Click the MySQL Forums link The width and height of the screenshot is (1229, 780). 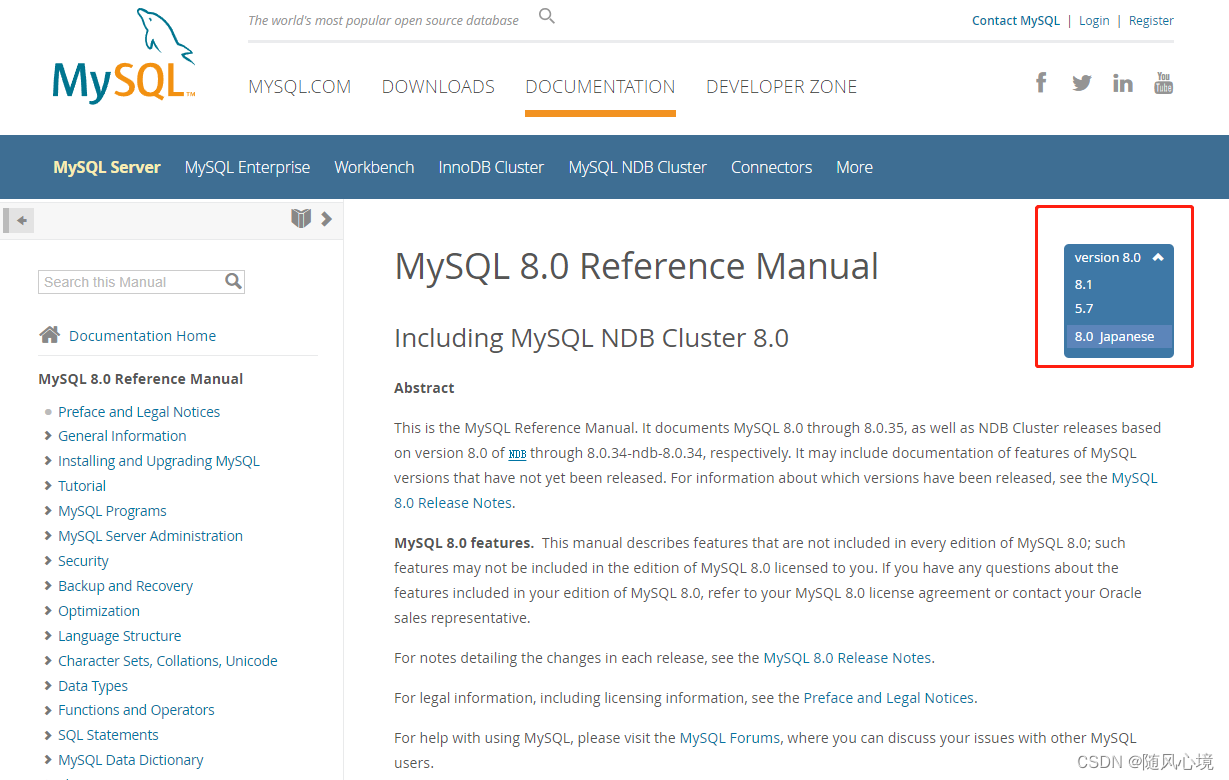pos(730,738)
